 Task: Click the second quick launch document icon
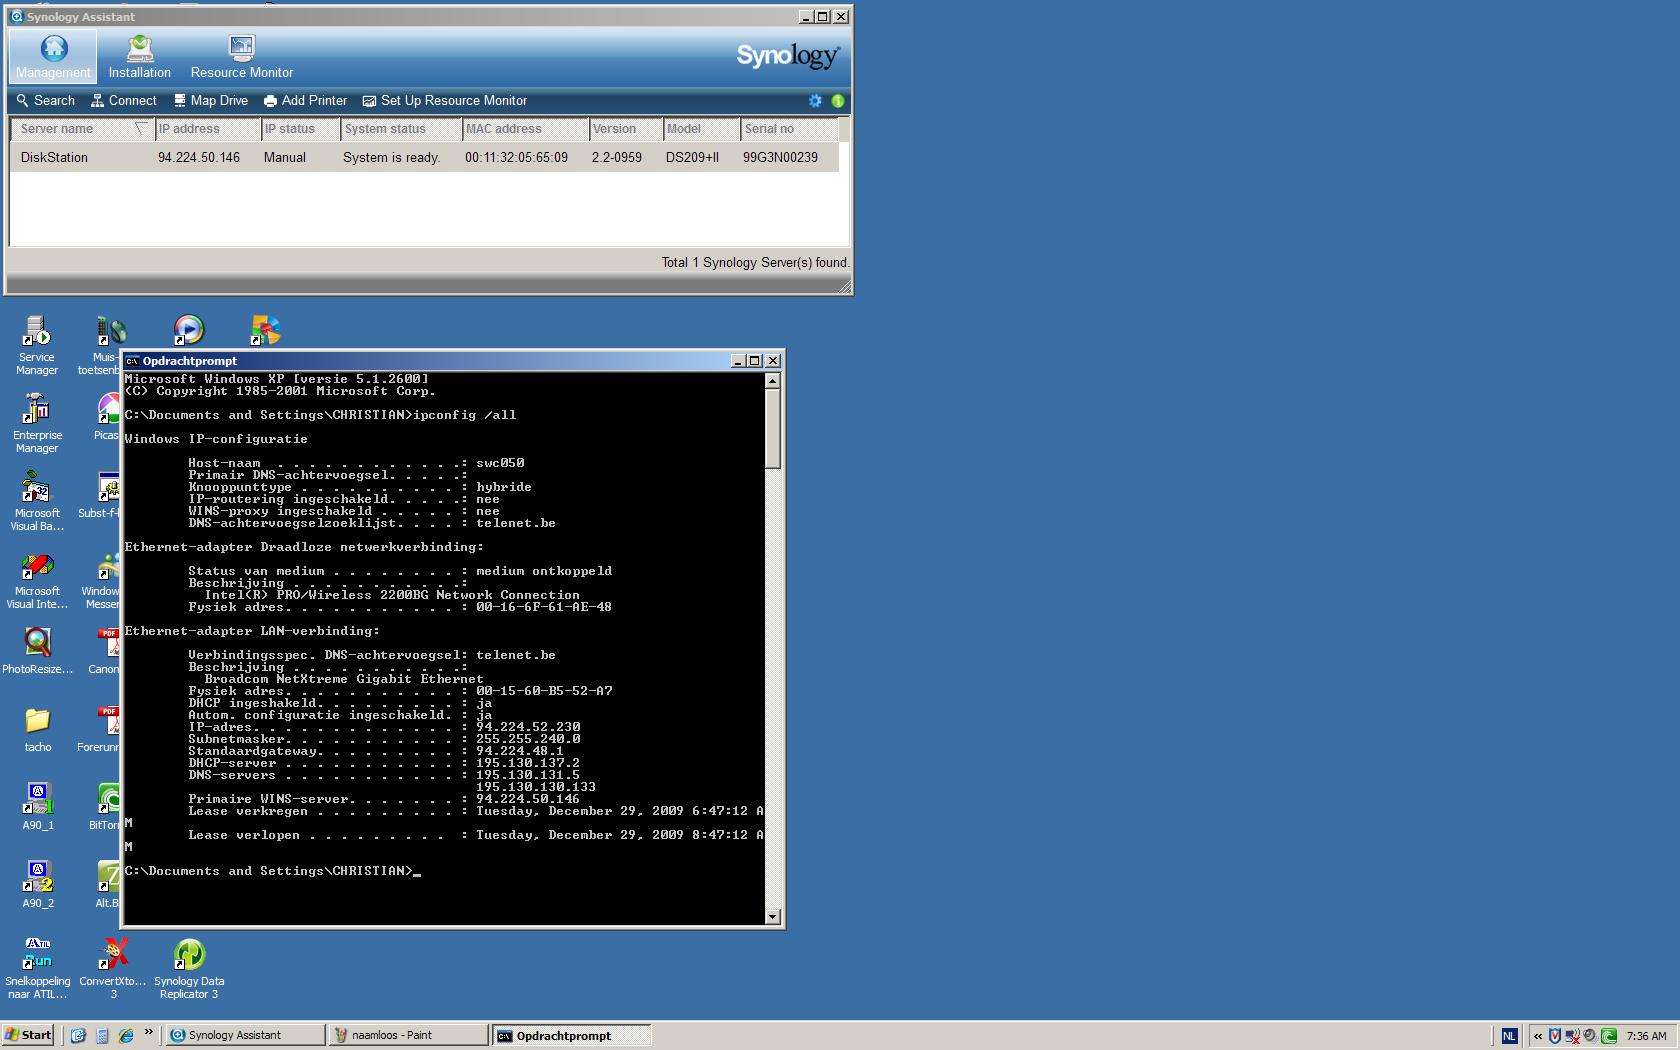[102, 1036]
